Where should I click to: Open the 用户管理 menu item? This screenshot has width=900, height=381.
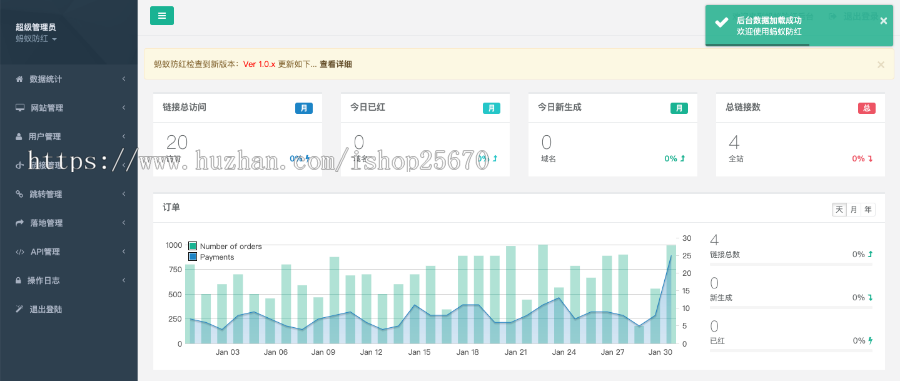point(69,137)
